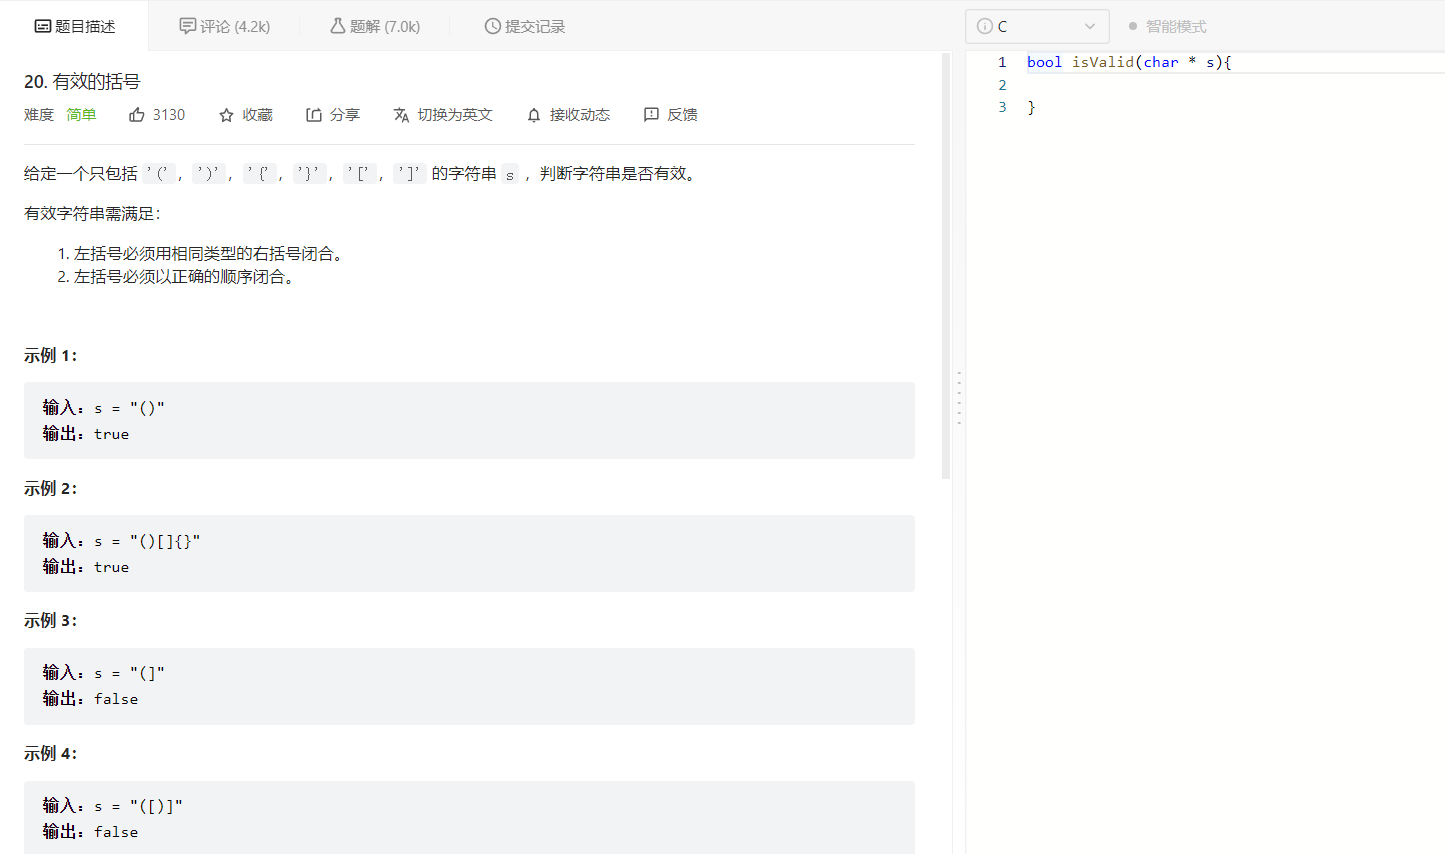Click 输出: false under 示例 3

pos(90,698)
